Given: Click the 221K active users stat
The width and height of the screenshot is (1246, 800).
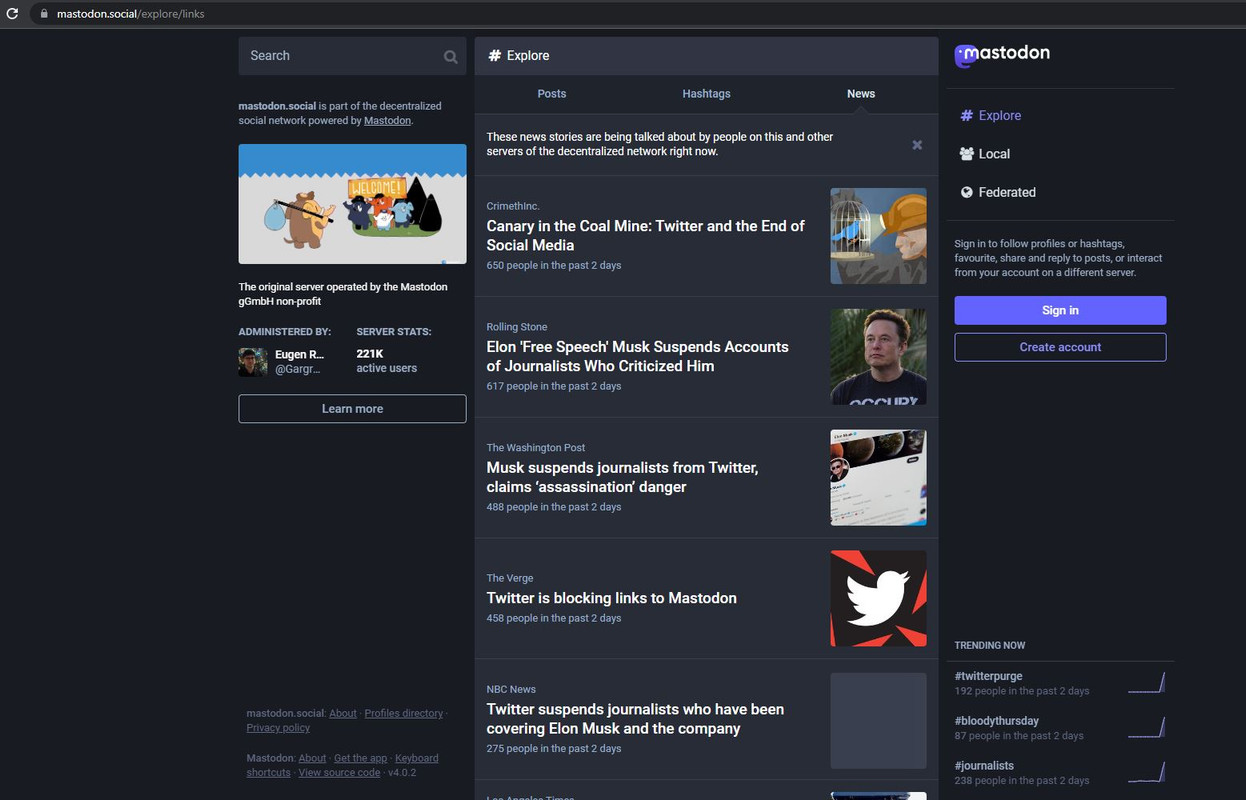Looking at the screenshot, I should pos(386,361).
